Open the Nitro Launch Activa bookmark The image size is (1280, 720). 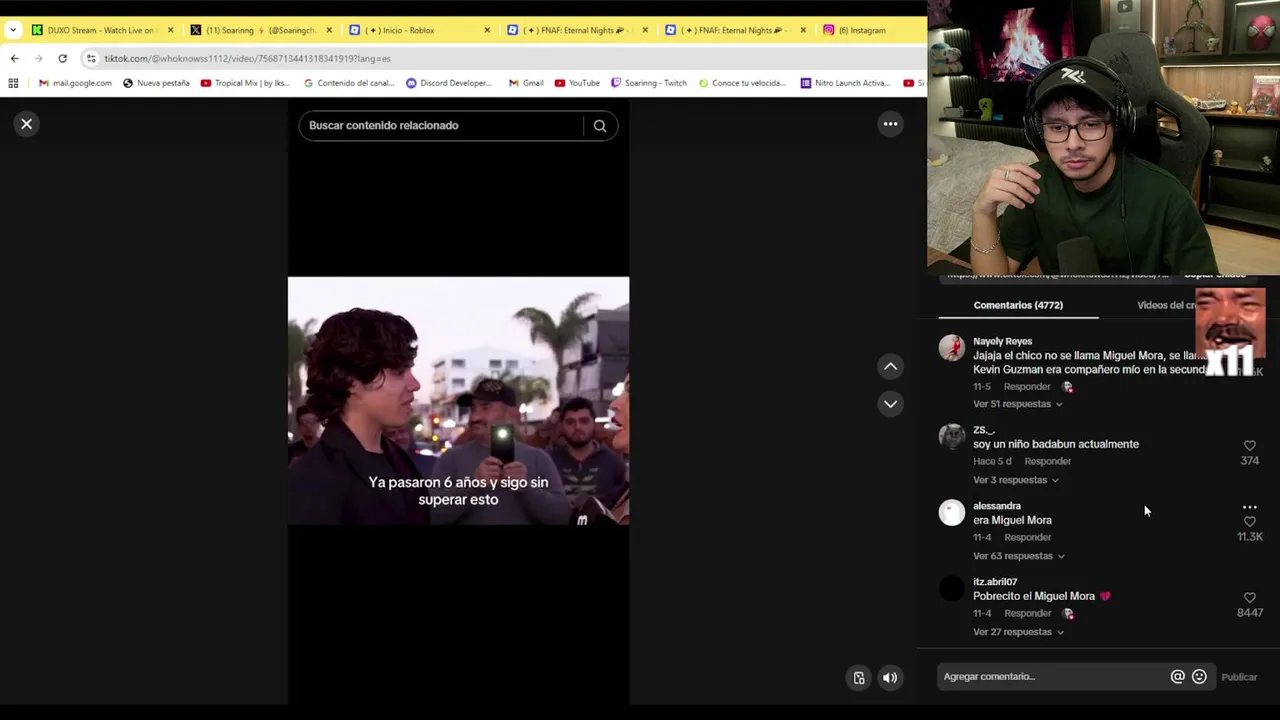coord(845,83)
